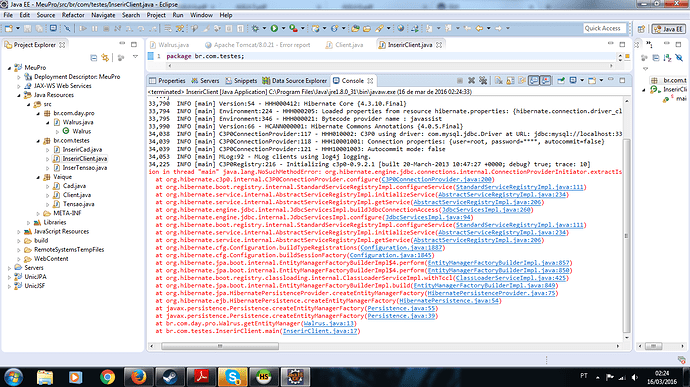Image resolution: width=690 pixels, height=387 pixels.
Task: Maximize the Console view
Action: pyautogui.click(x=622, y=80)
